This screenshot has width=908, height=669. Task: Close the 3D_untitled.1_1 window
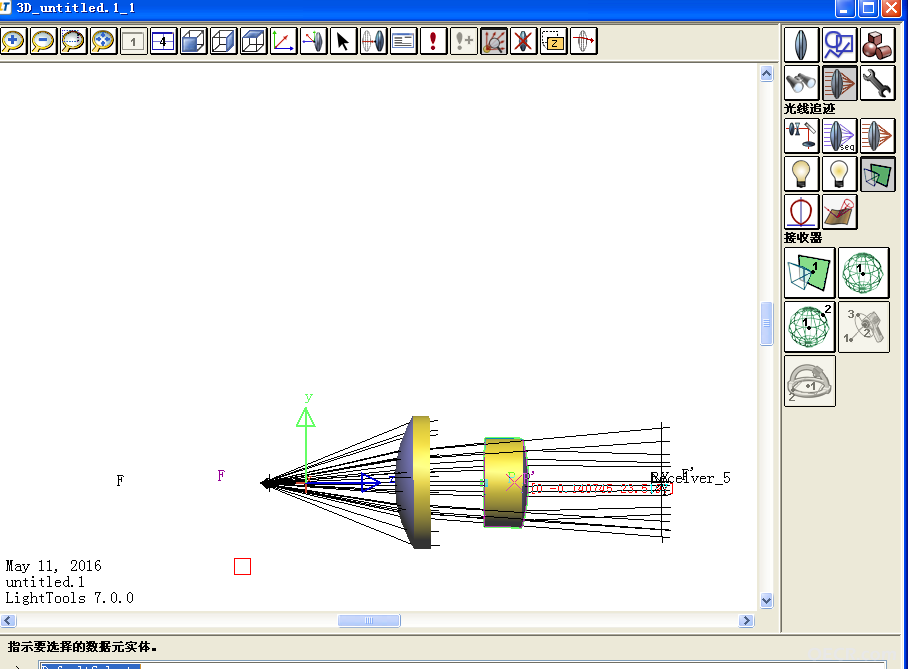coord(892,8)
